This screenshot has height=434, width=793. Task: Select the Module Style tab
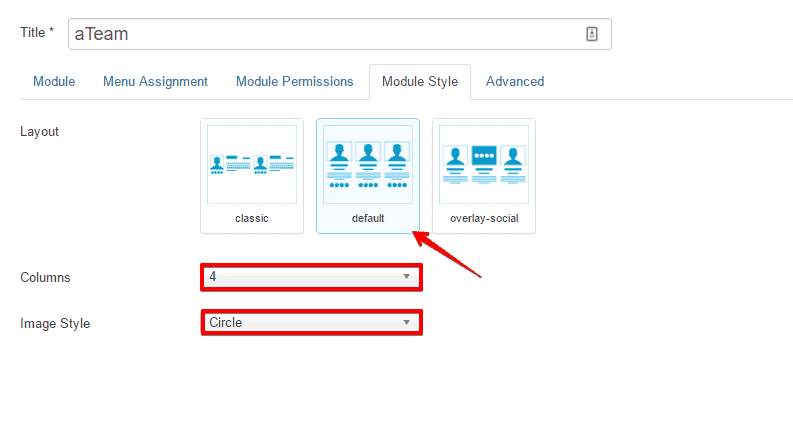tap(420, 81)
